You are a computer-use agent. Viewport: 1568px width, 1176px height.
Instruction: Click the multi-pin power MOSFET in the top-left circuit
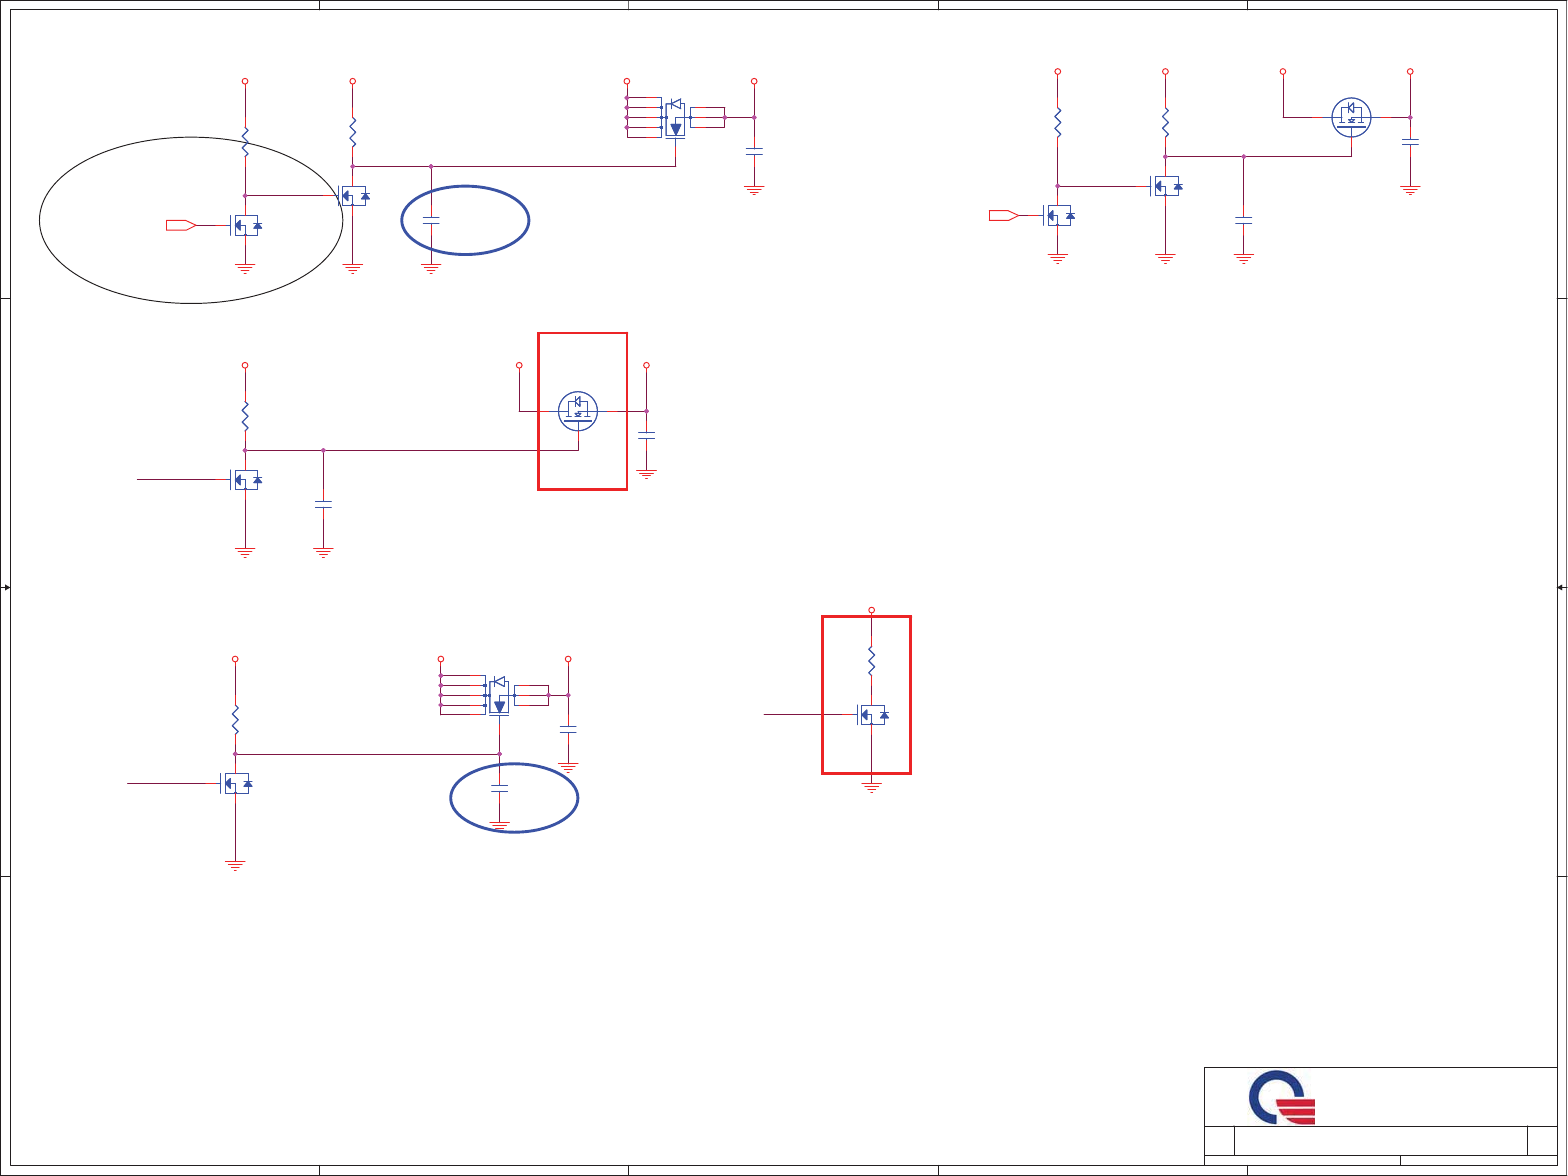[x=675, y=118]
